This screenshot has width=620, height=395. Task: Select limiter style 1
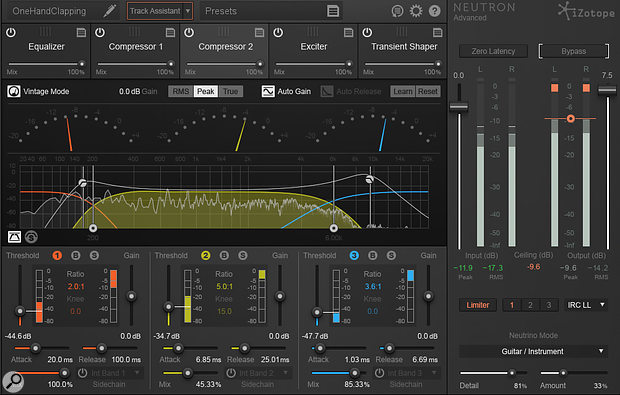512,305
